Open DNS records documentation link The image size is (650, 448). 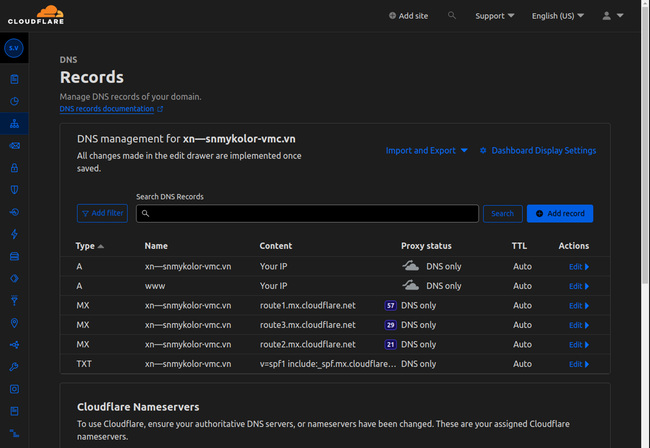[x=111, y=109]
